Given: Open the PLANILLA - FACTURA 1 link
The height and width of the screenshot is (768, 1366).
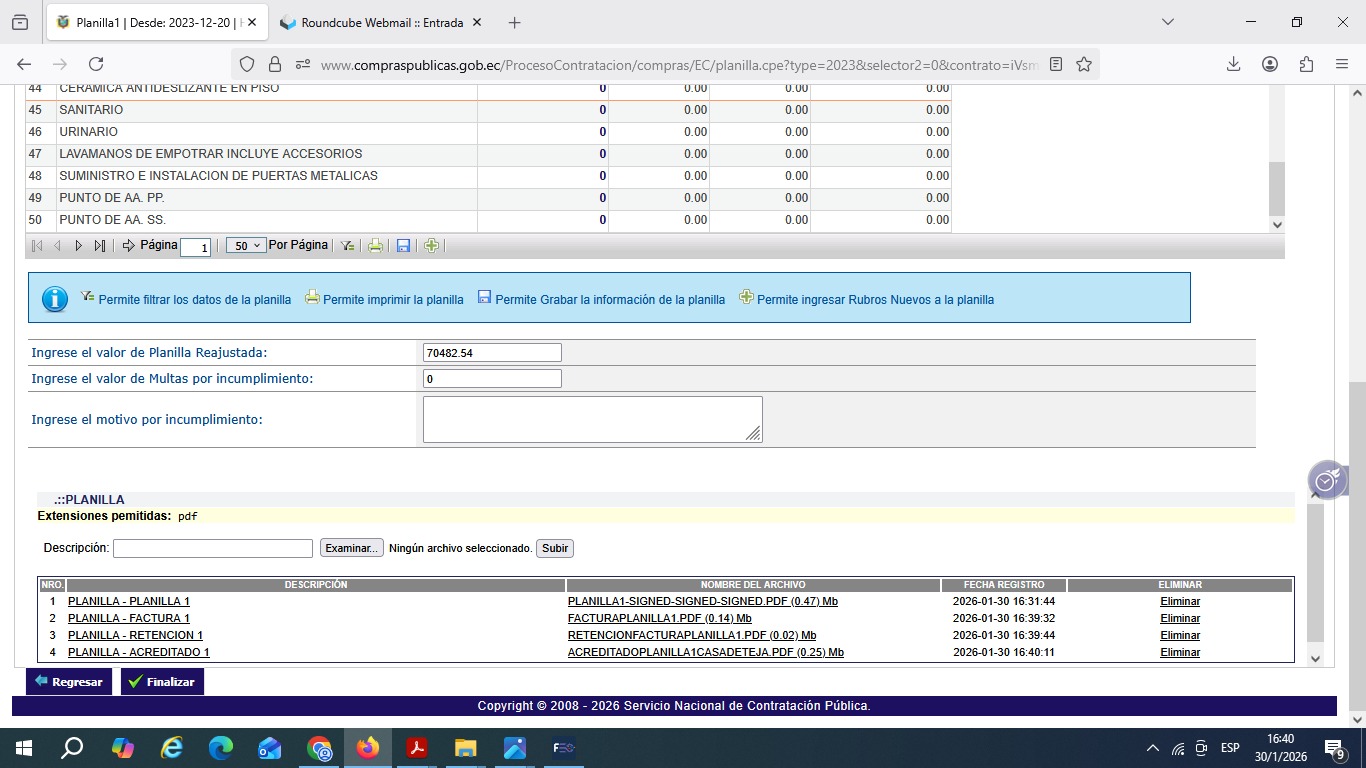Looking at the screenshot, I should tap(128, 619).
